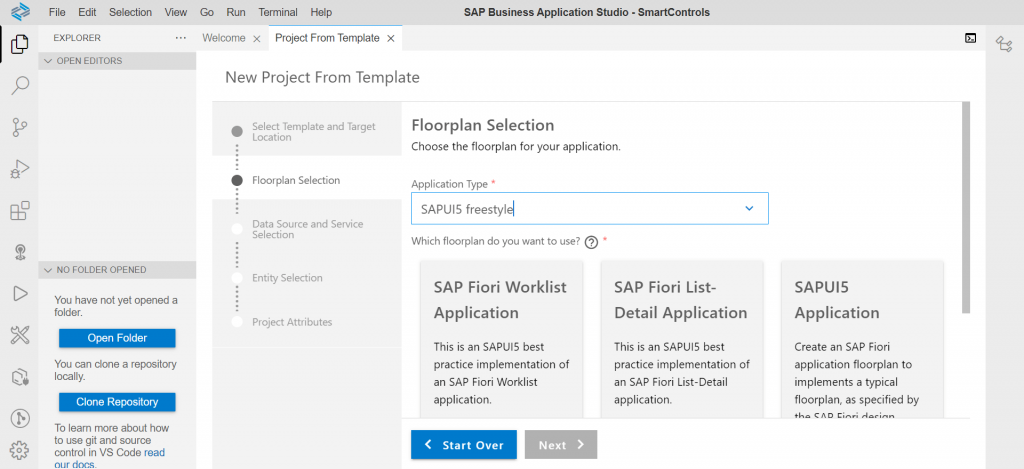The image size is (1024, 469).
Task: Click the Application Type field showing SAPUI5 freestyle
Action: tap(590, 208)
